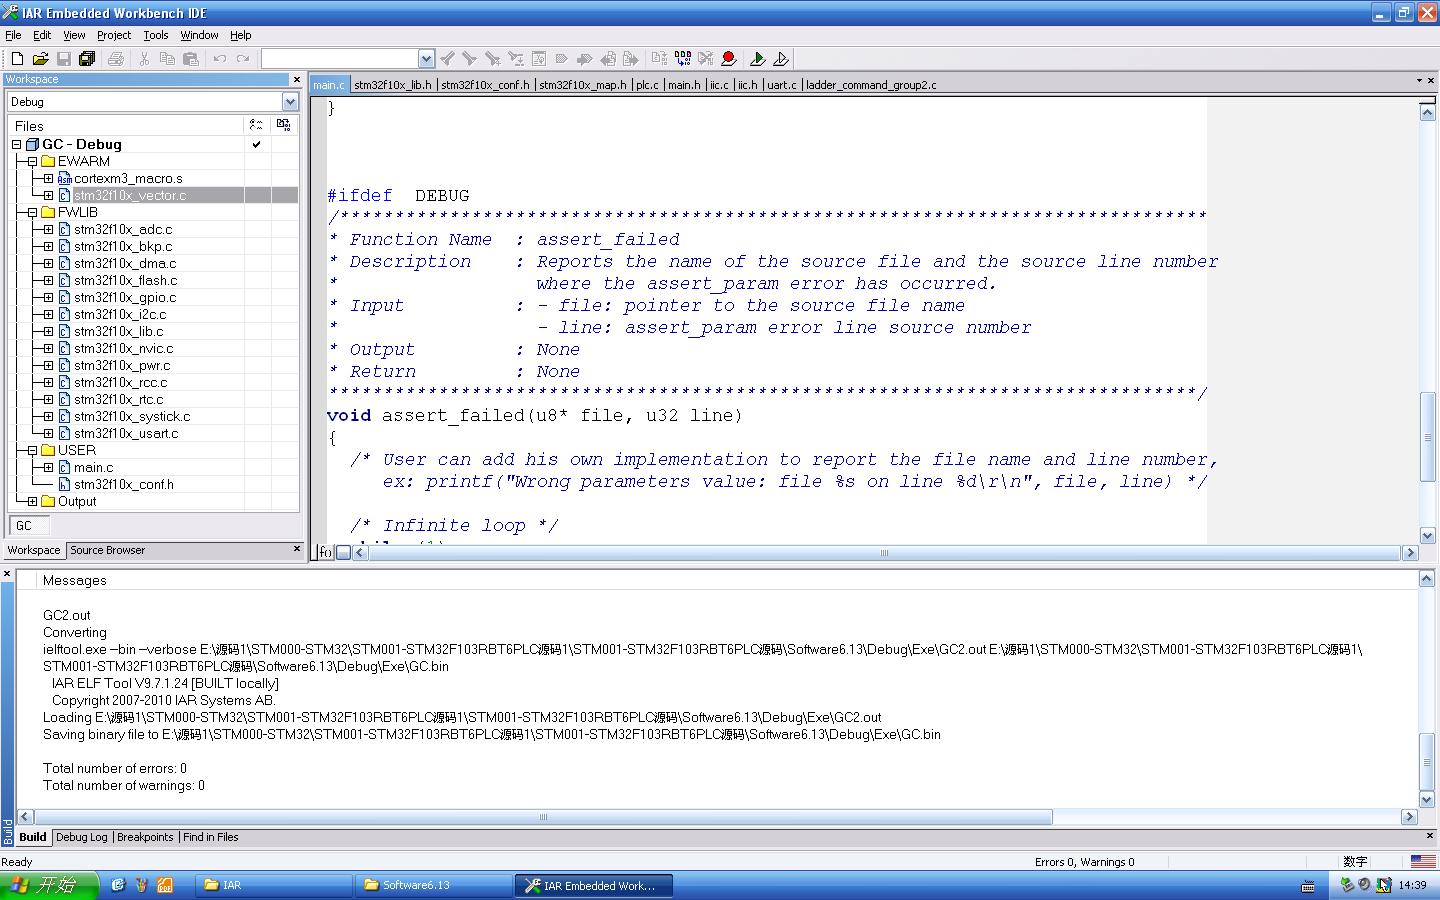Collapse the FWLIB folder
1440x900 pixels.
point(32,212)
